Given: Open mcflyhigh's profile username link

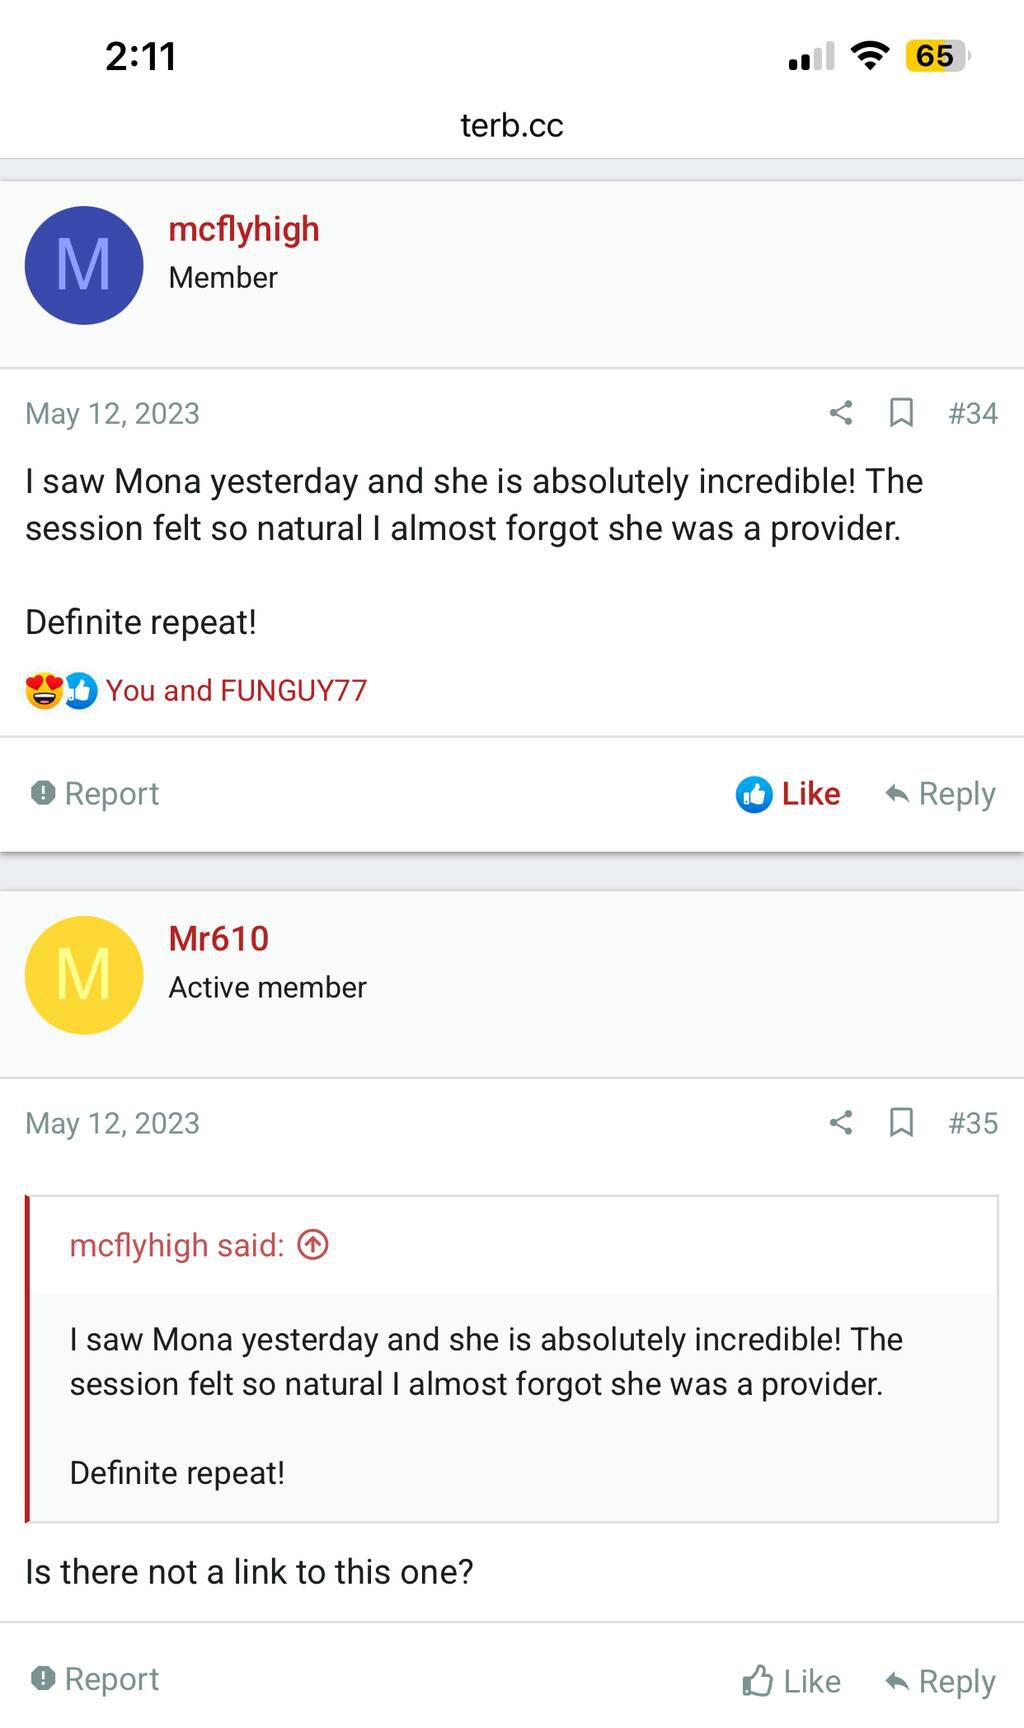Looking at the screenshot, I should [244, 229].
